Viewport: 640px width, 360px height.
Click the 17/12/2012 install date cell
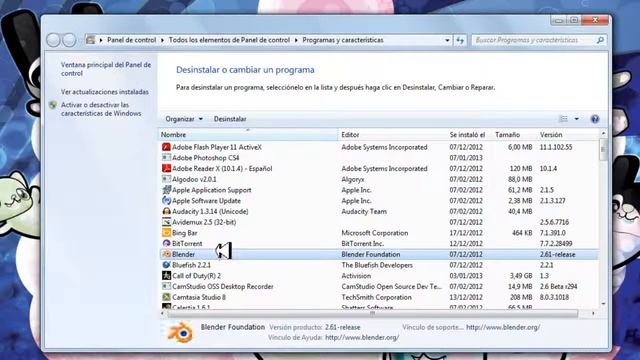466,233
